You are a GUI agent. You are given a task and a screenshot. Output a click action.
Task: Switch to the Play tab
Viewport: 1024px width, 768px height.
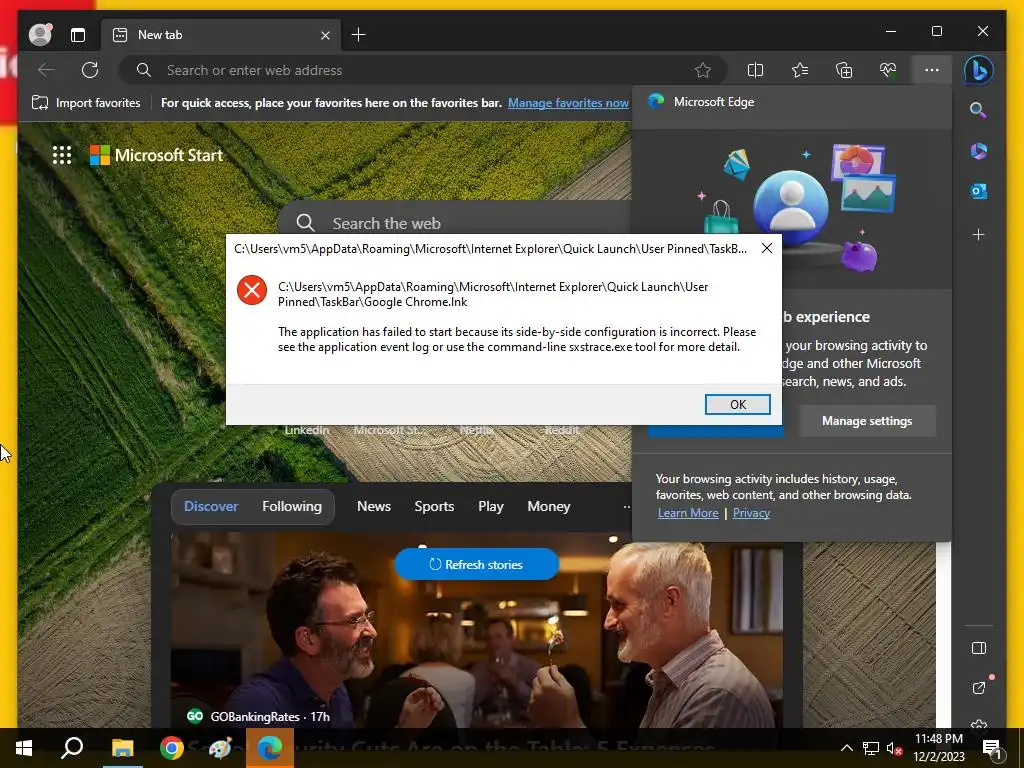coord(490,506)
